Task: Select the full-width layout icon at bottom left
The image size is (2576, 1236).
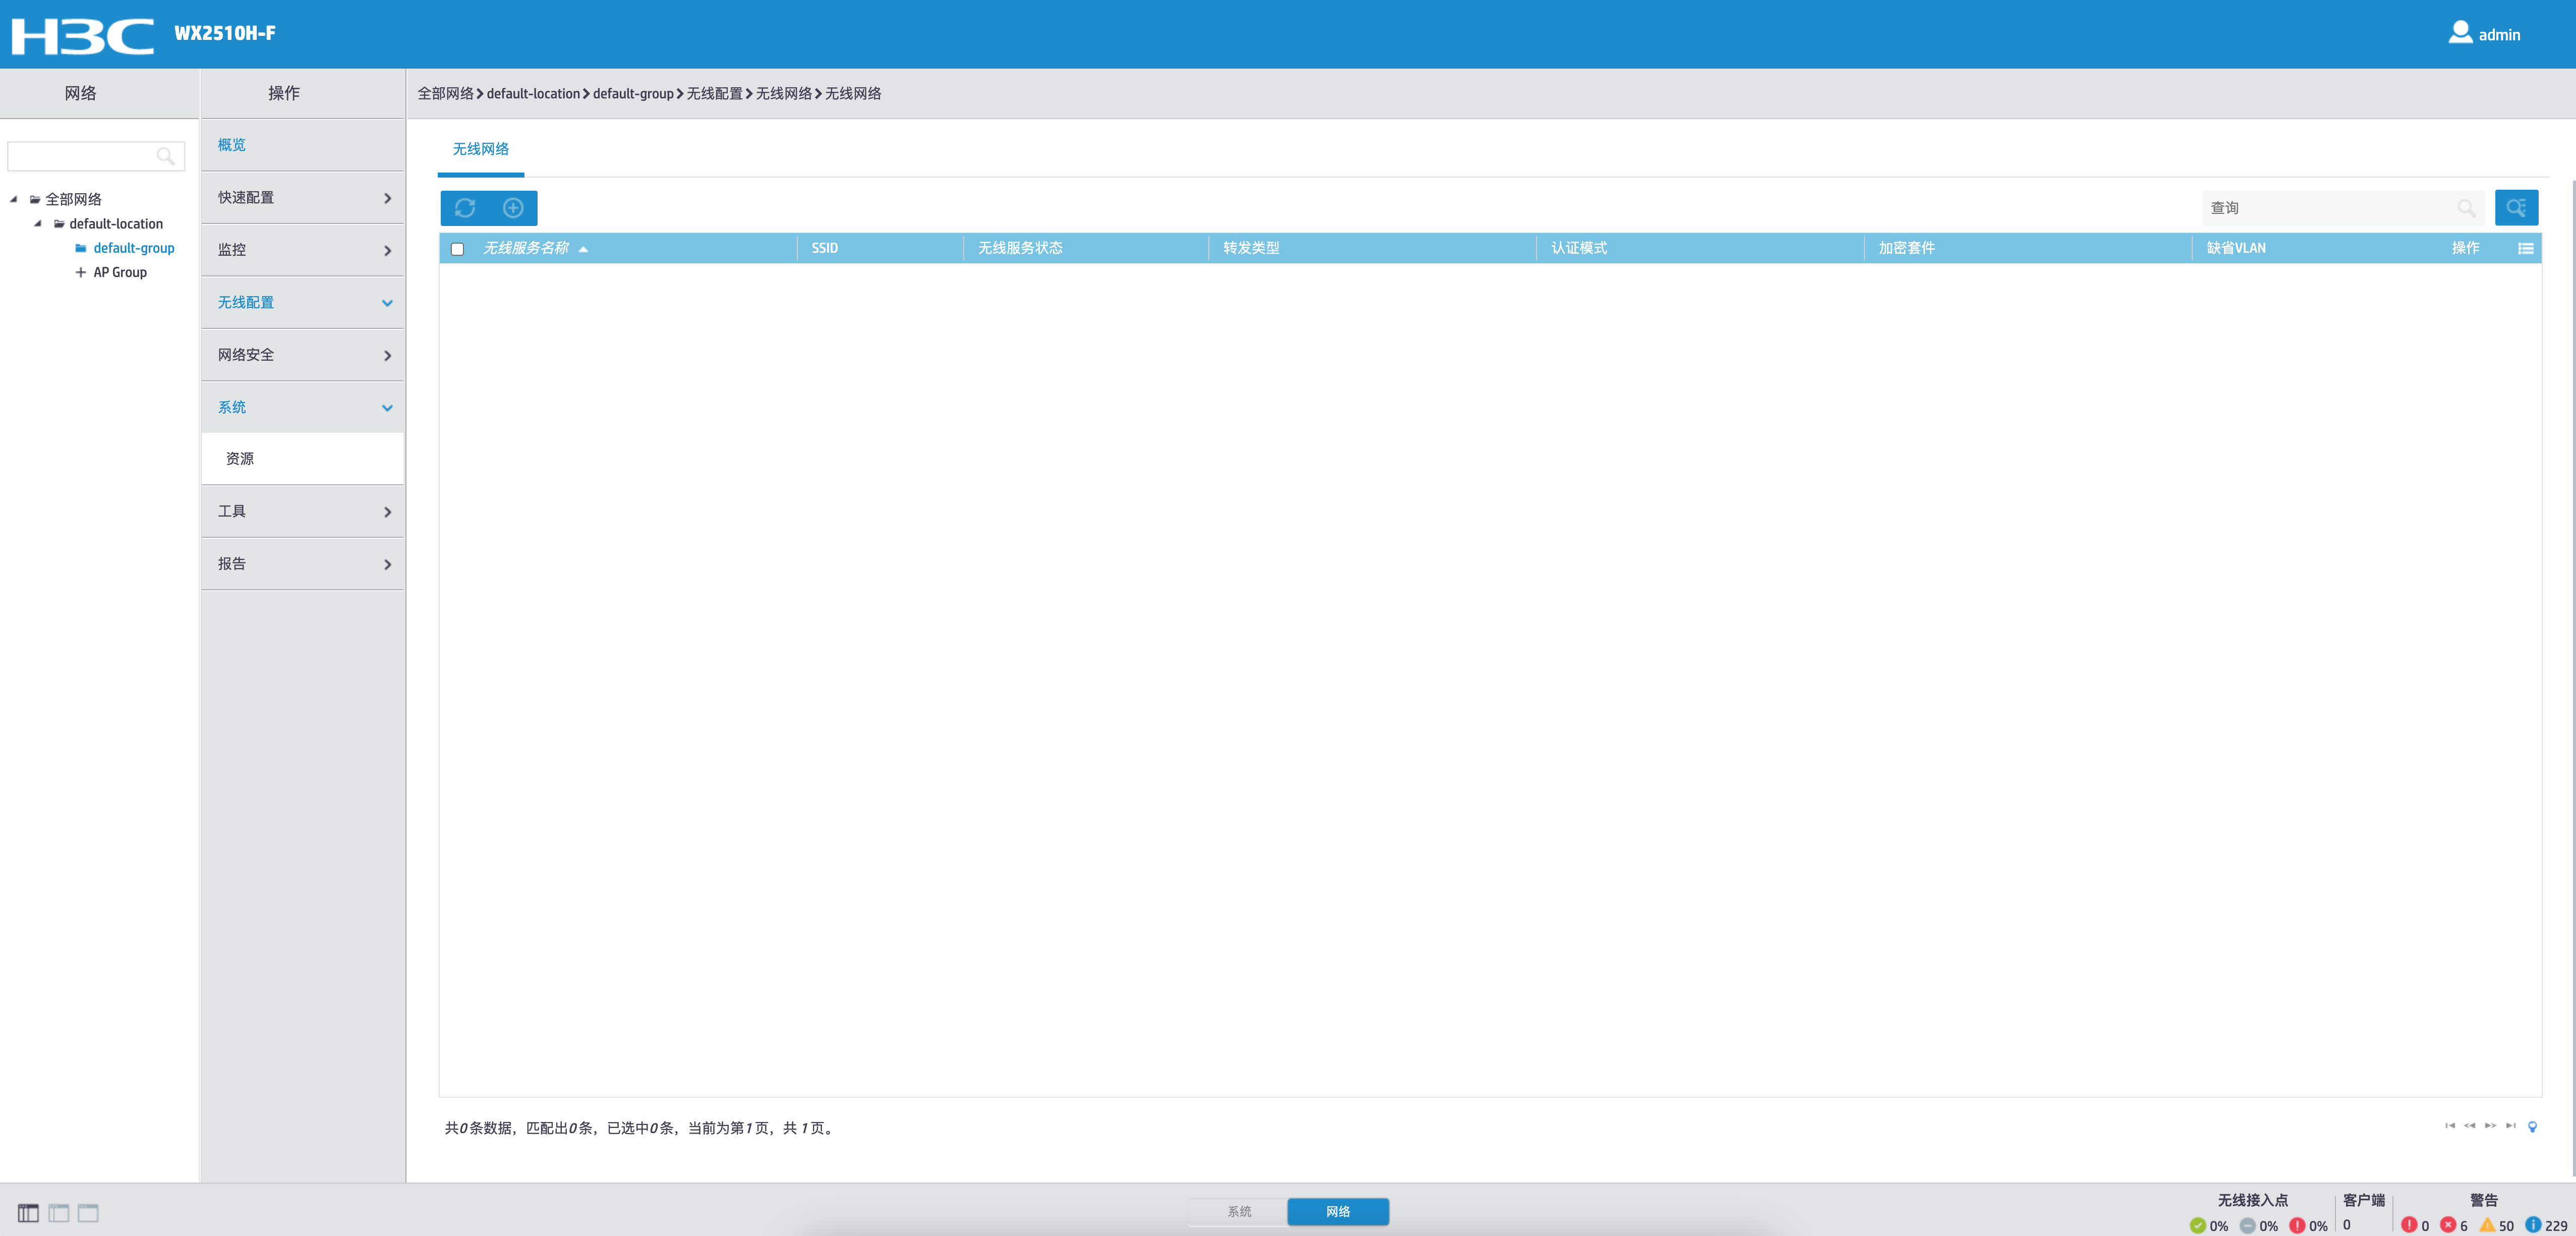Action: (x=88, y=1213)
